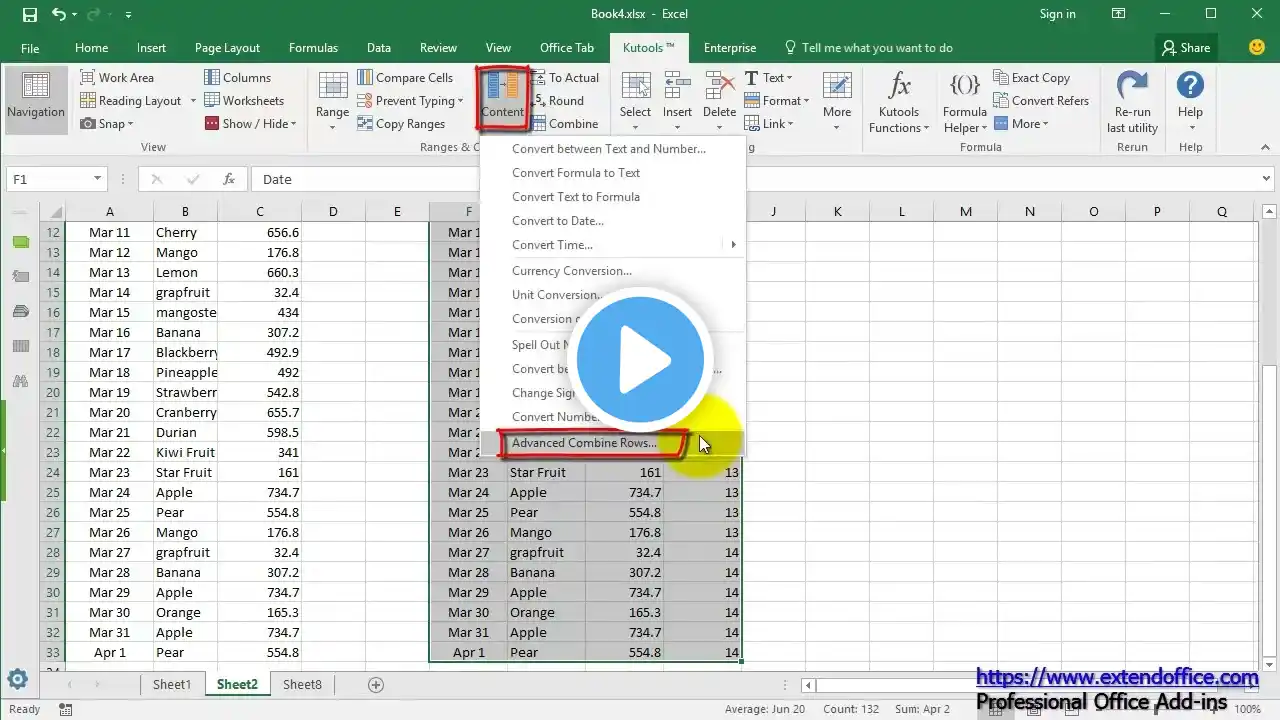Choose Advanced Combine Rows from the menu
The height and width of the screenshot is (720, 1280).
click(x=584, y=443)
